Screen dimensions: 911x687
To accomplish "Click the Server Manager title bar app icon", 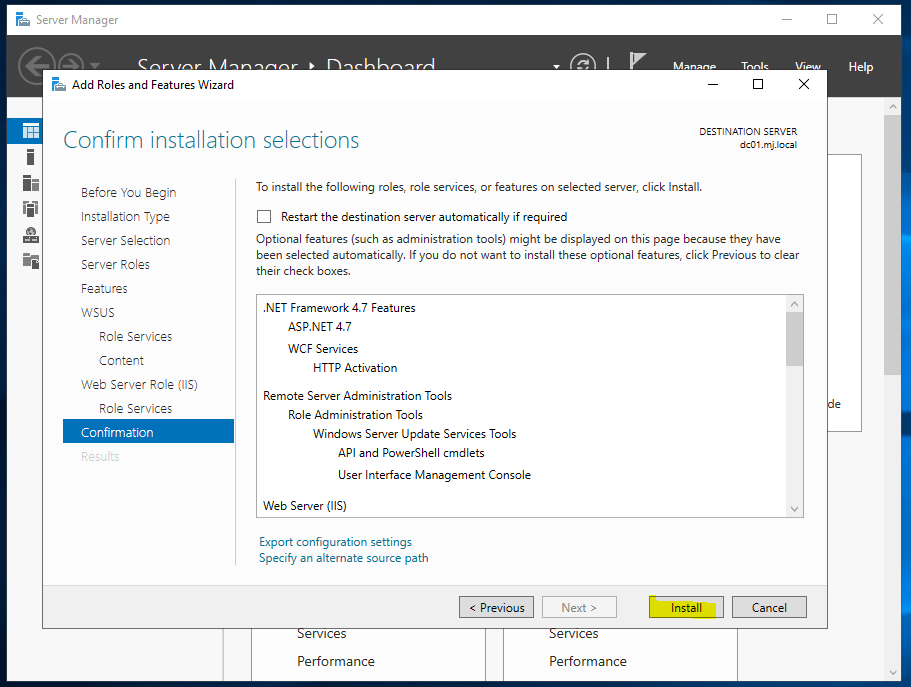I will pyautogui.click(x=23, y=20).
